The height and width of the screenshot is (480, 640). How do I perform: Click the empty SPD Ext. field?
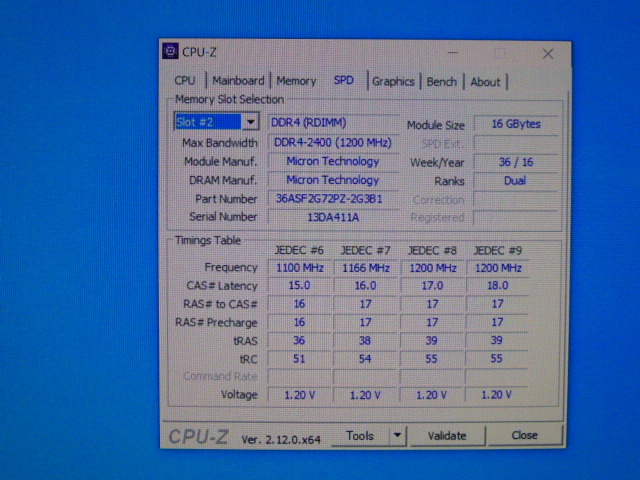pos(516,143)
